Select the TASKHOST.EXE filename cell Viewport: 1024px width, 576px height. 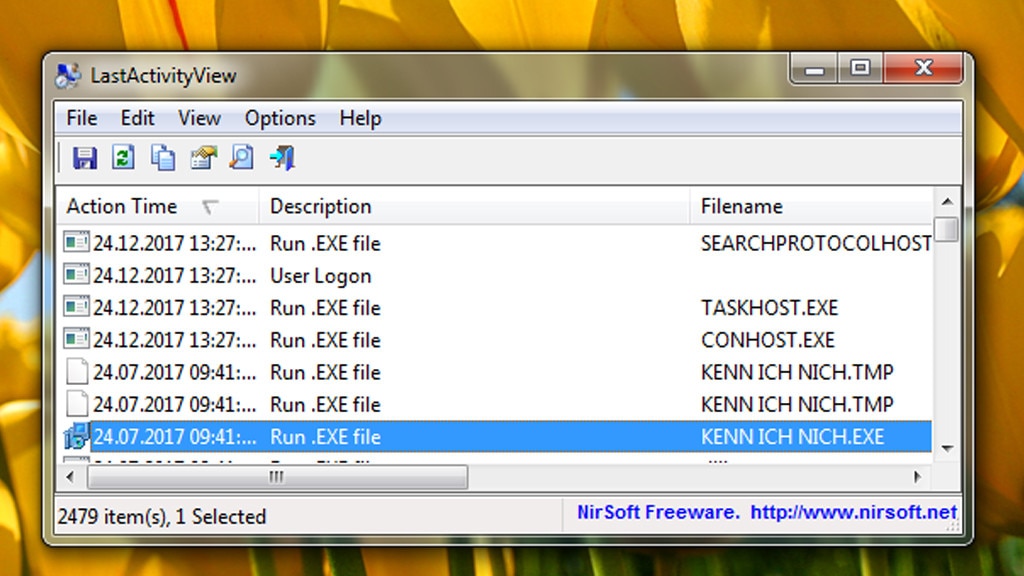[769, 308]
